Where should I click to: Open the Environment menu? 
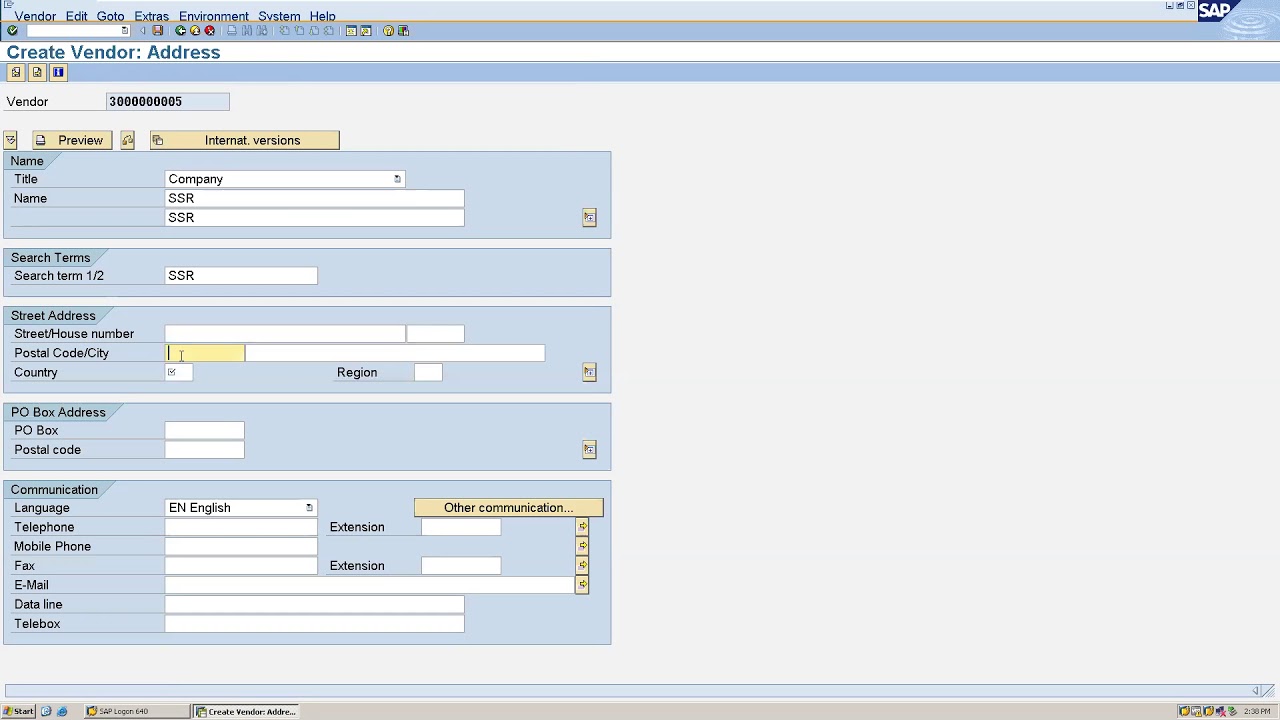214,16
